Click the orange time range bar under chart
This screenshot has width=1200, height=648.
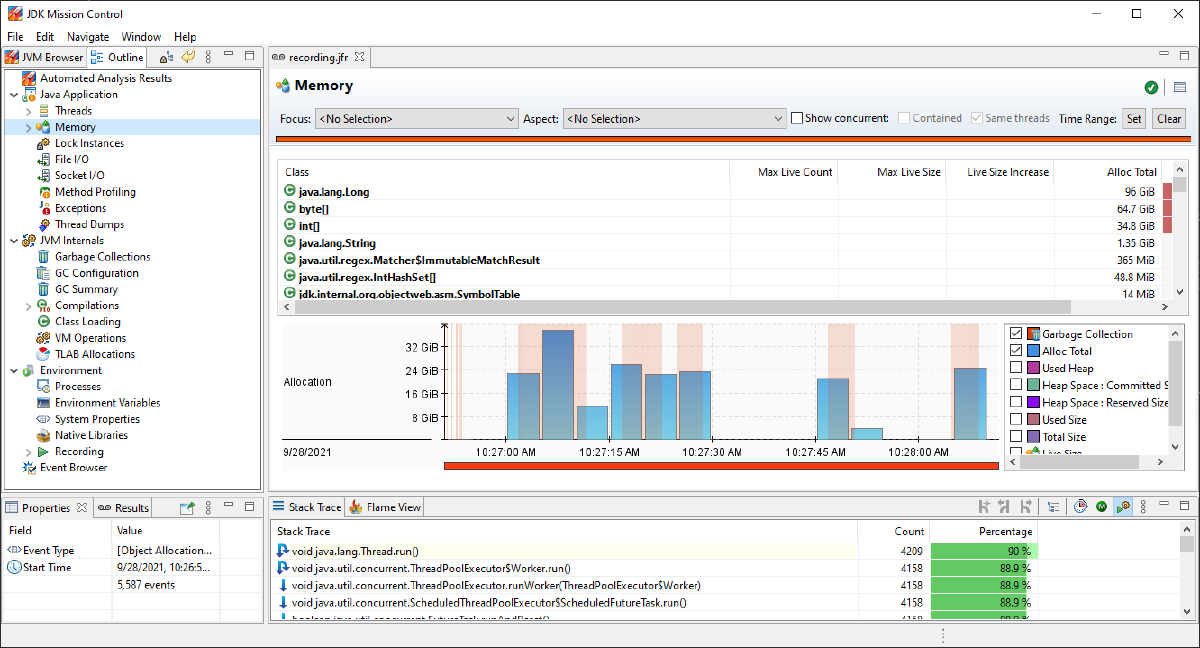[x=720, y=466]
